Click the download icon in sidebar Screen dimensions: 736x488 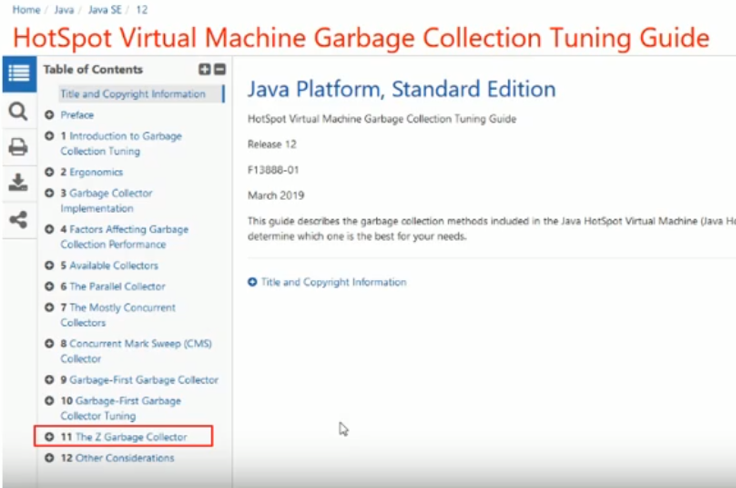click(18, 183)
